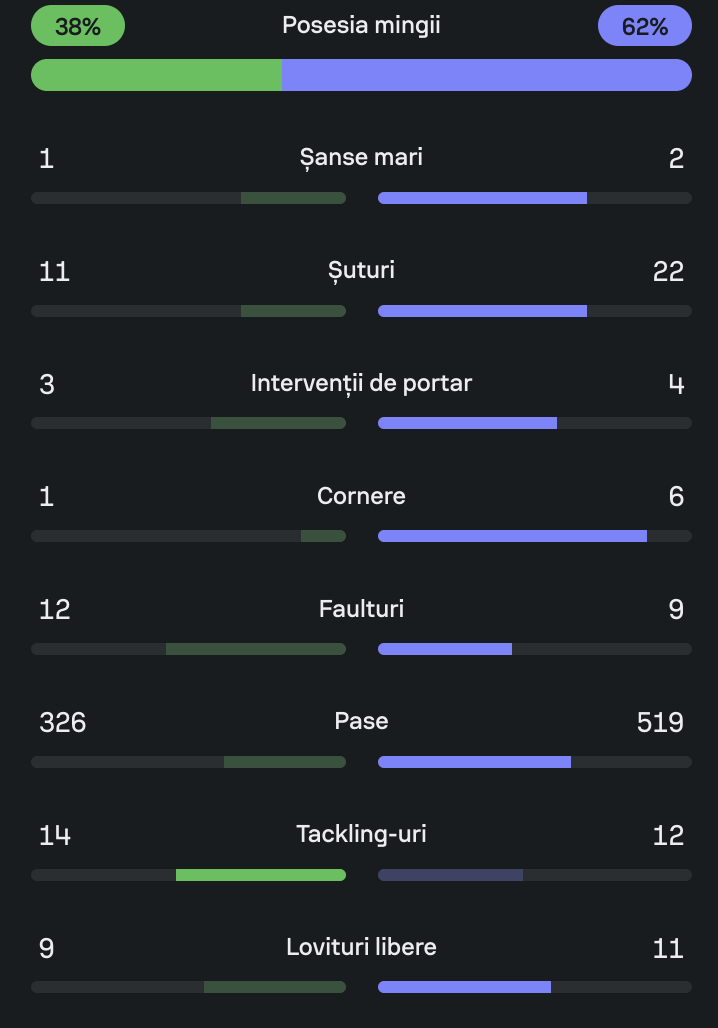Click the 519 passes value
Viewport: 718px width, 1028px height.
point(660,722)
